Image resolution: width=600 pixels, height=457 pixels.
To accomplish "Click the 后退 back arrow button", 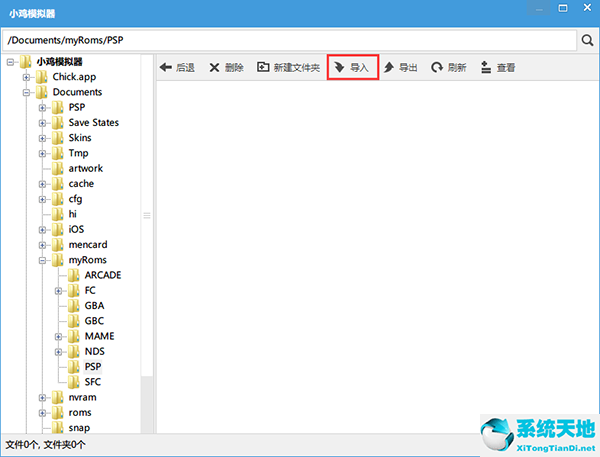I will point(177,68).
